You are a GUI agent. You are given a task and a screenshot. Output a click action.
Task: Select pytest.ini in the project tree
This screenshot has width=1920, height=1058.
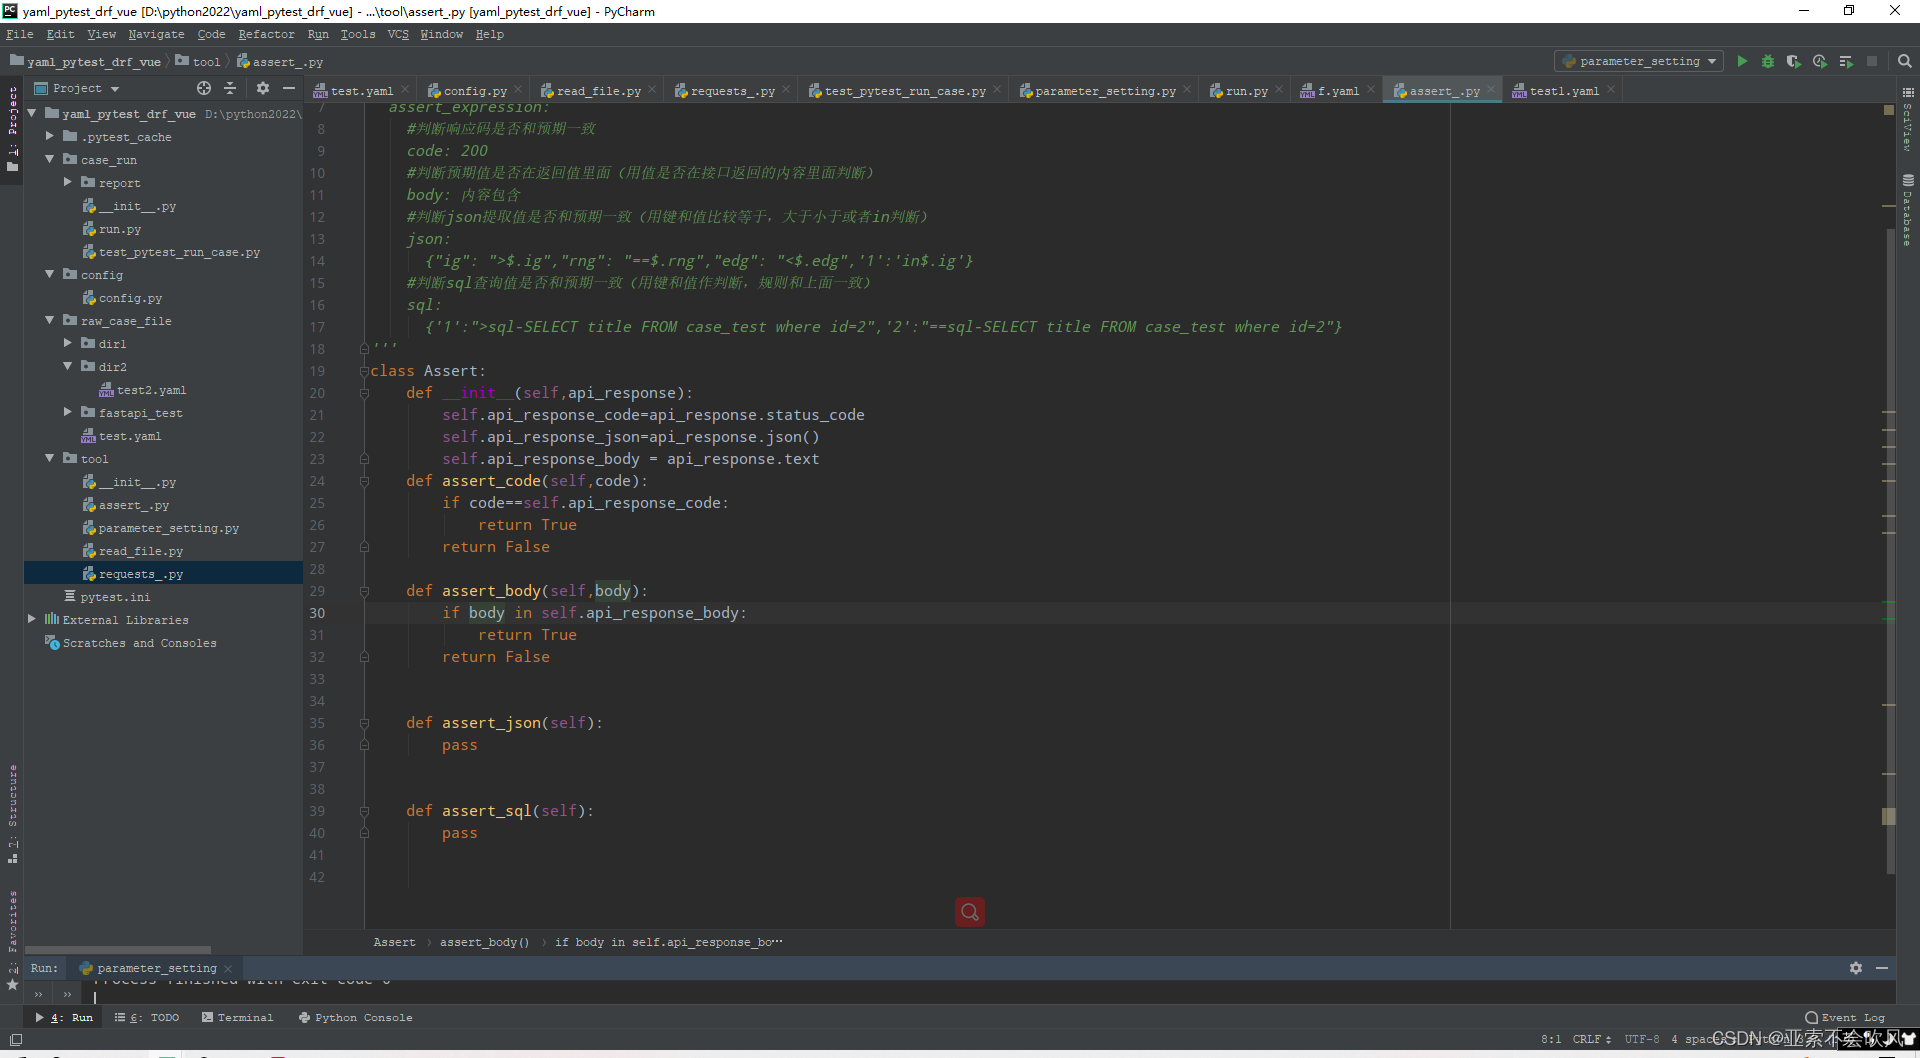(x=115, y=597)
